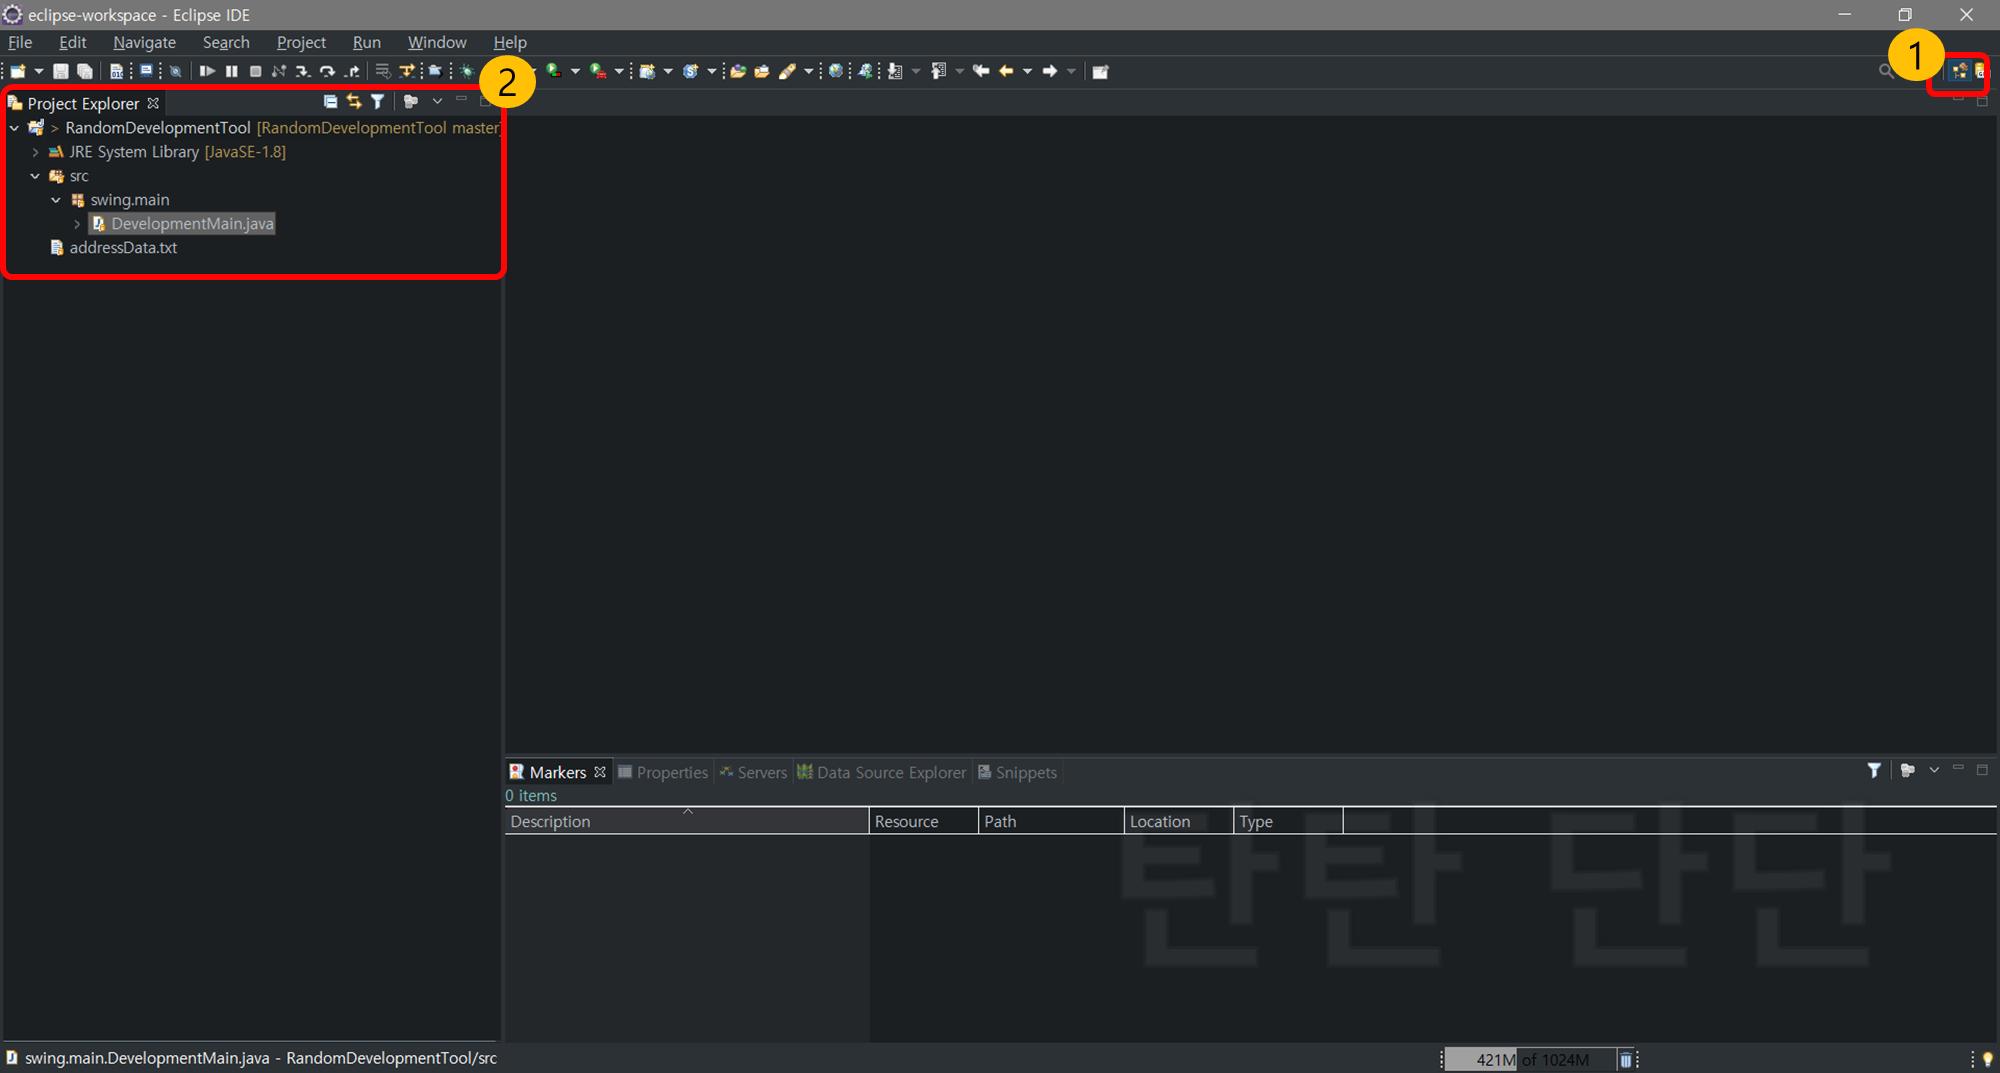Click the Save All icon

click(85, 71)
